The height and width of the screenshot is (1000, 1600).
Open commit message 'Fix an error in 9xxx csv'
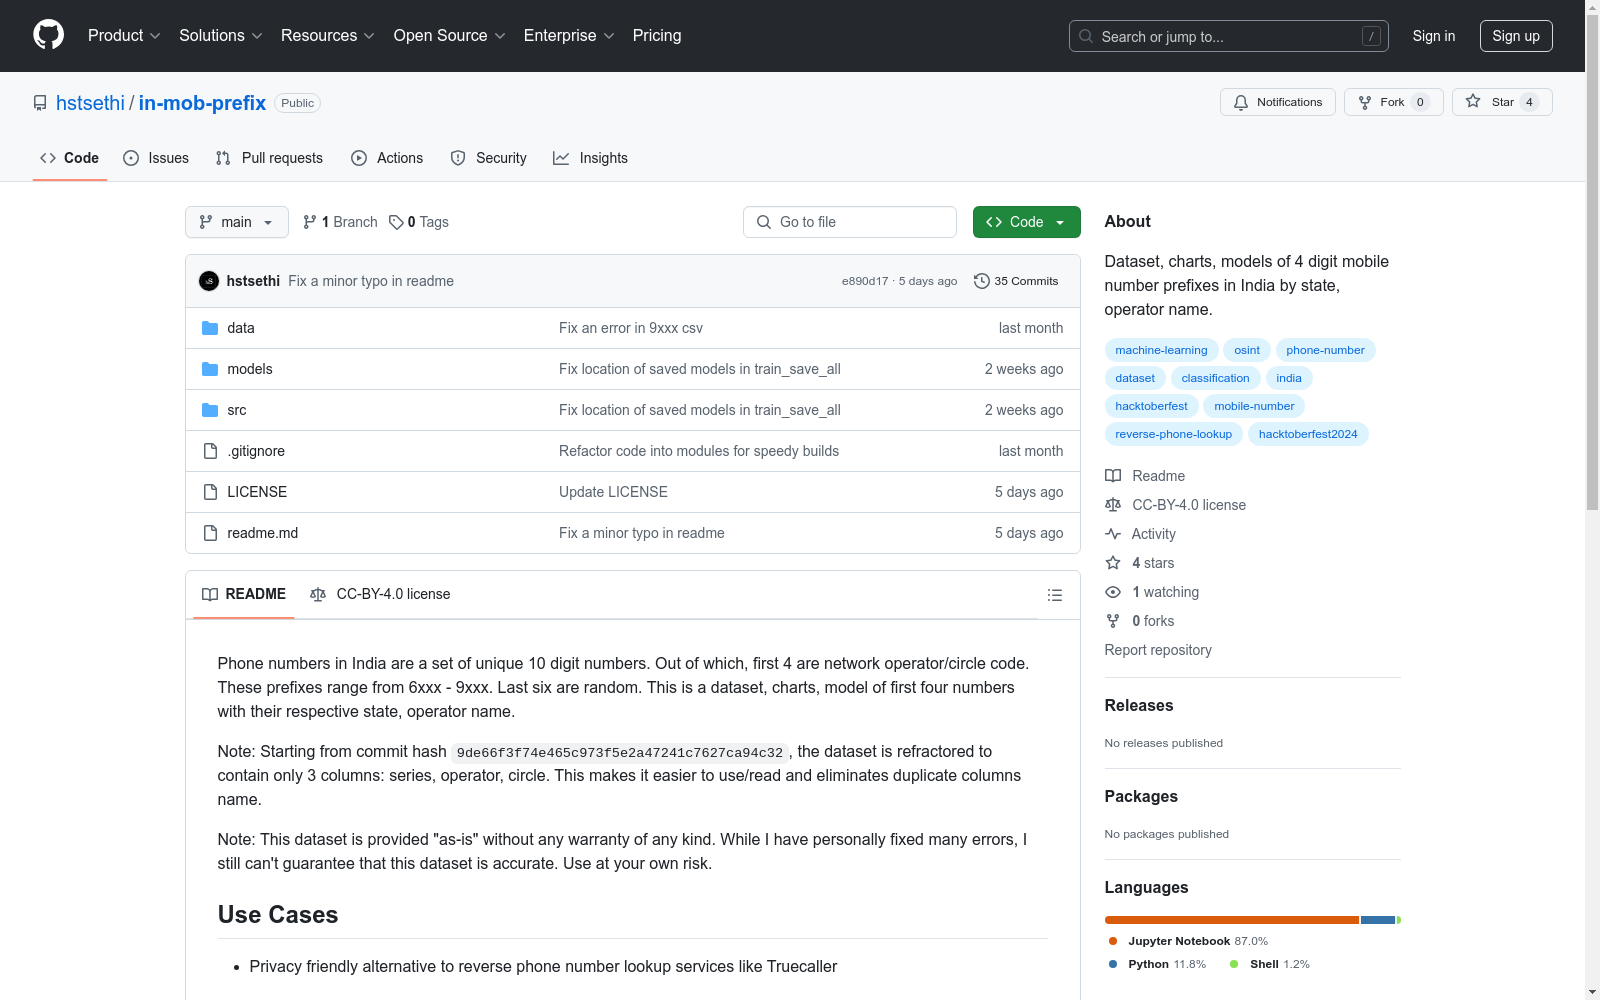tap(631, 328)
